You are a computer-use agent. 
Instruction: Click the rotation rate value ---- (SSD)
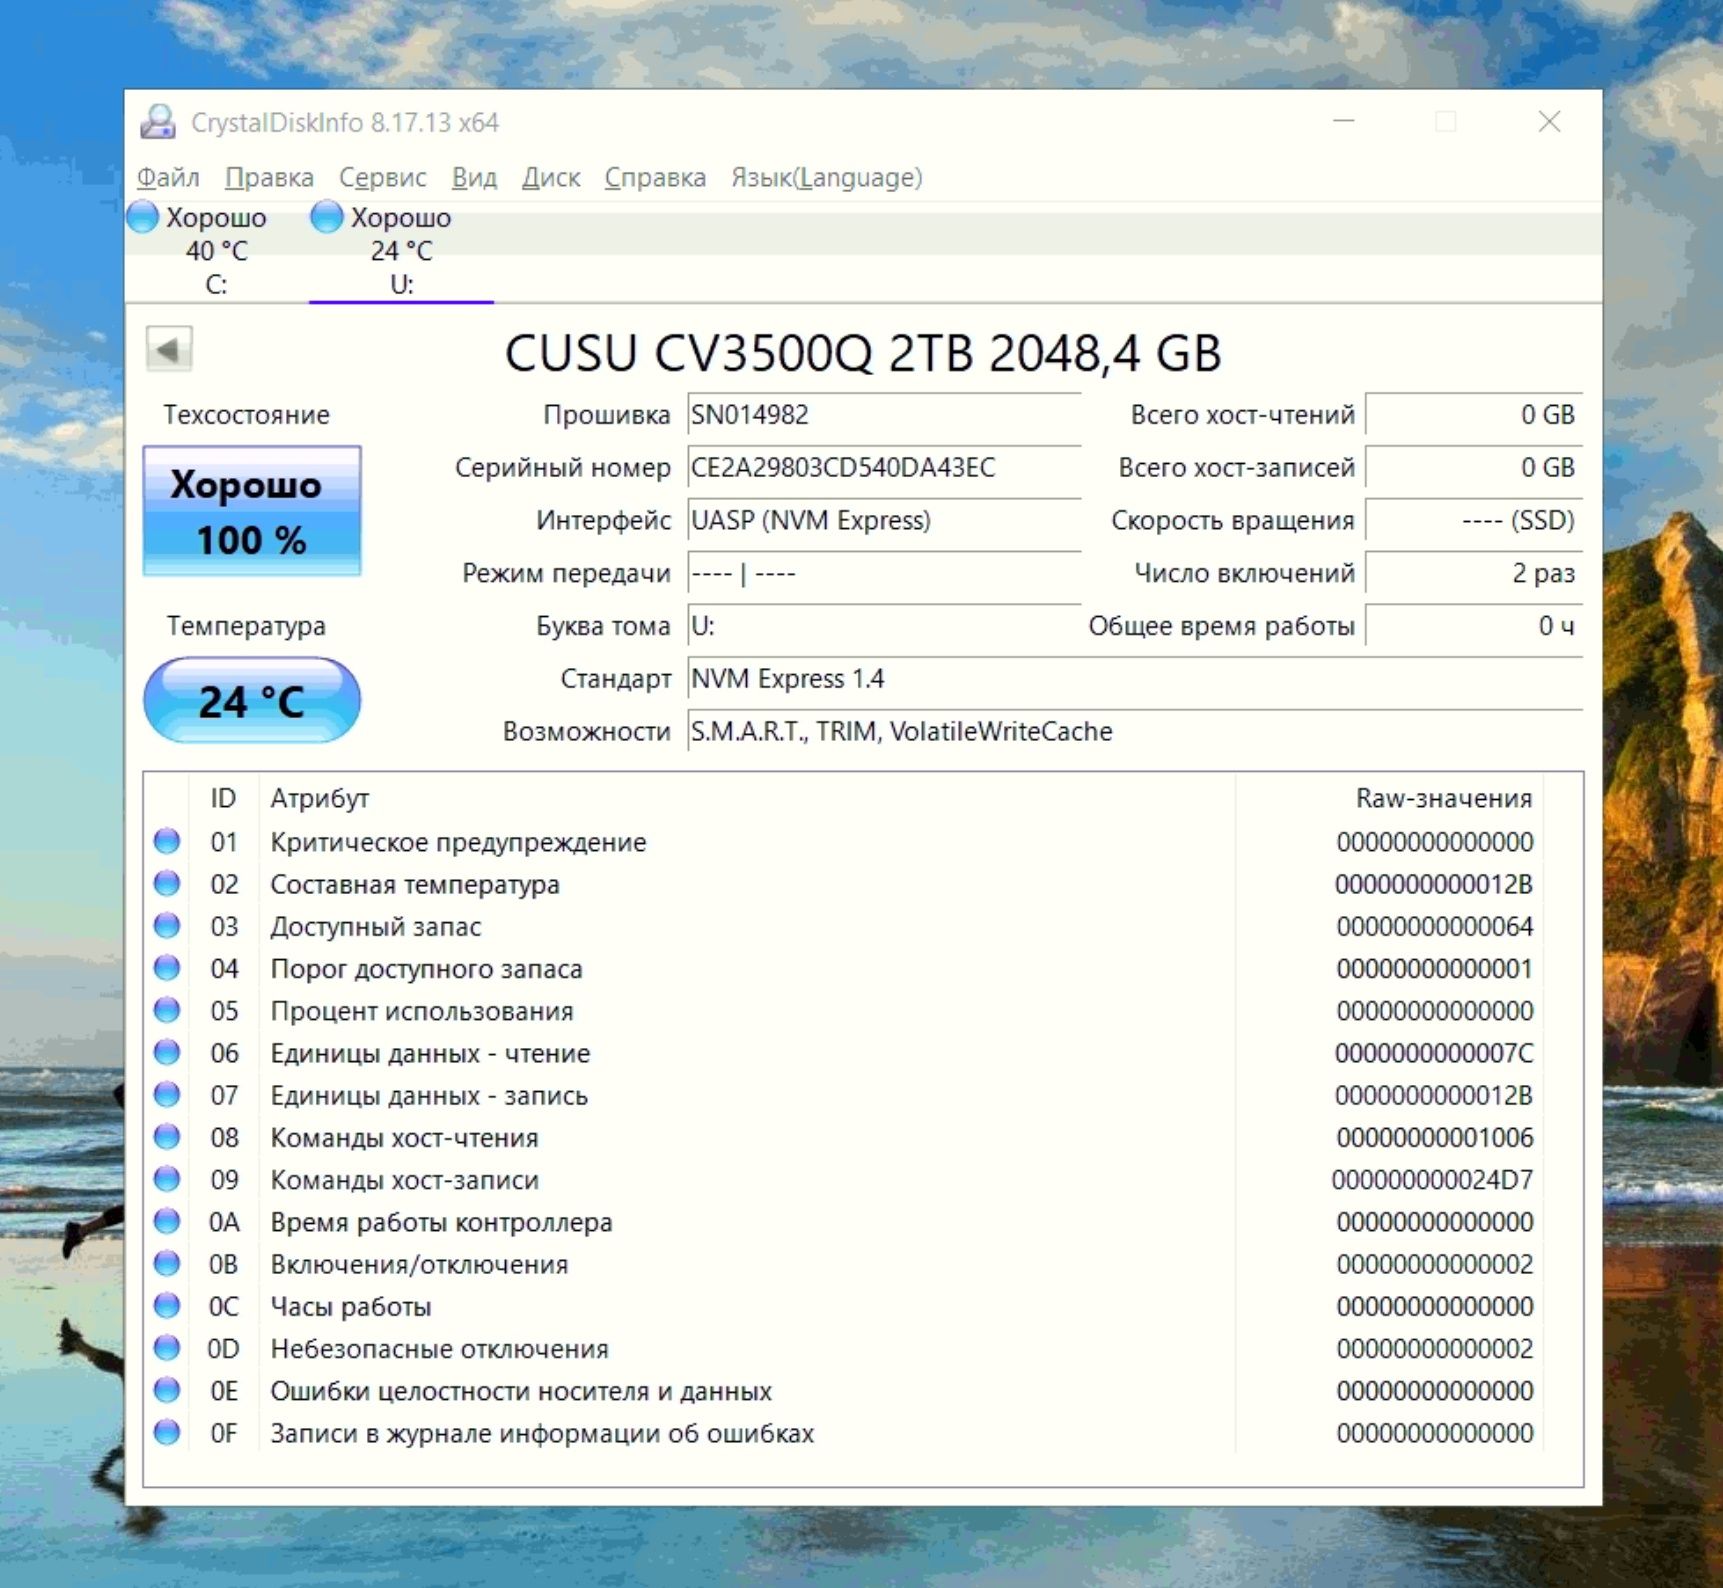[x=1474, y=521]
